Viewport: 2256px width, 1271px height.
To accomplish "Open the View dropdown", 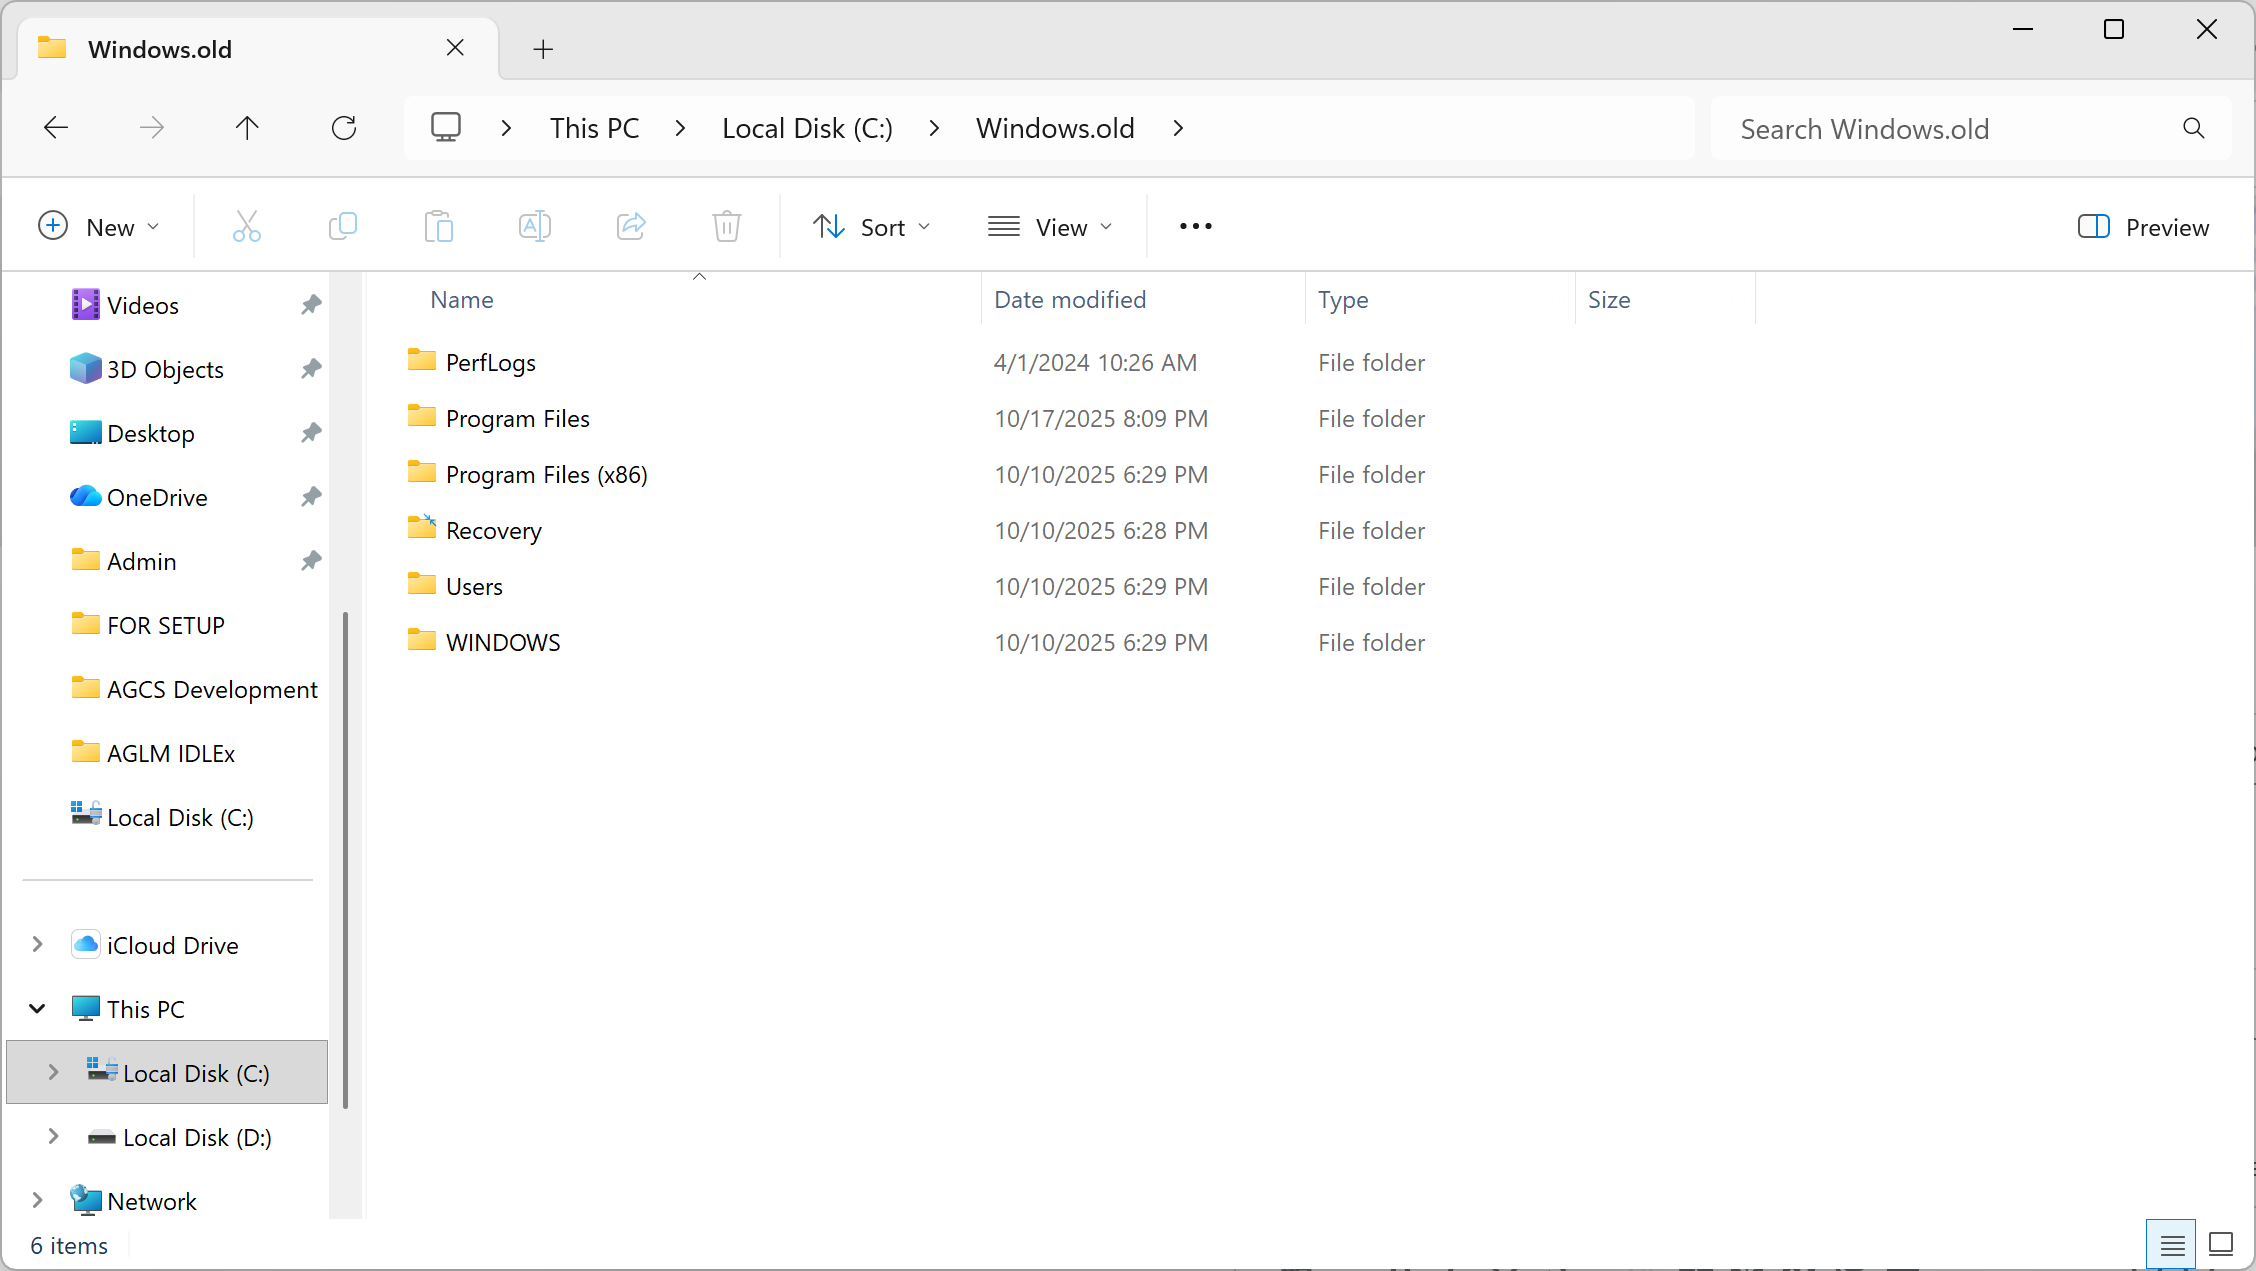I will (1050, 227).
